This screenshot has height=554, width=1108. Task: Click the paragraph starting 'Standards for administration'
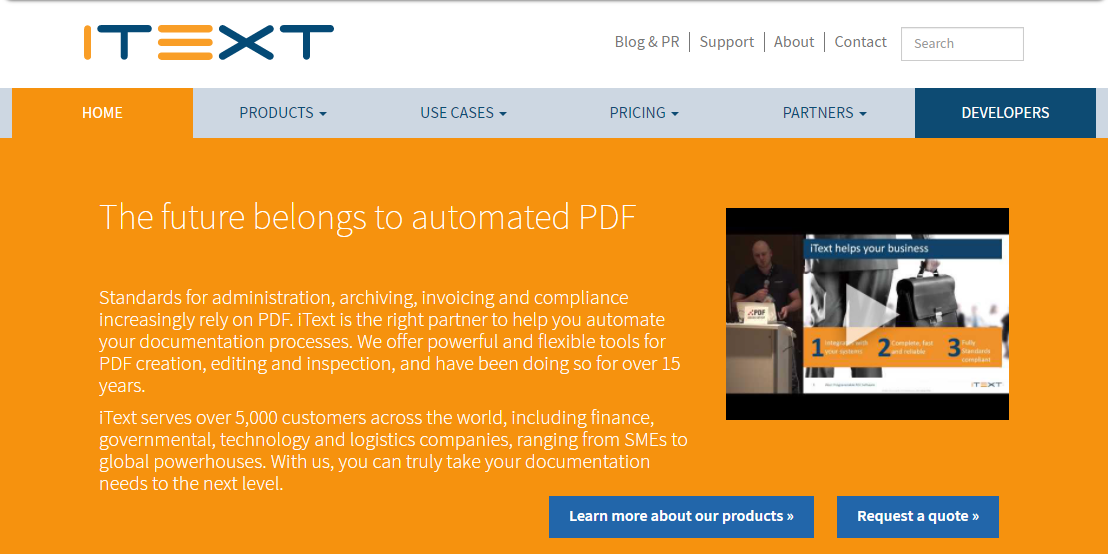pyautogui.click(x=390, y=342)
